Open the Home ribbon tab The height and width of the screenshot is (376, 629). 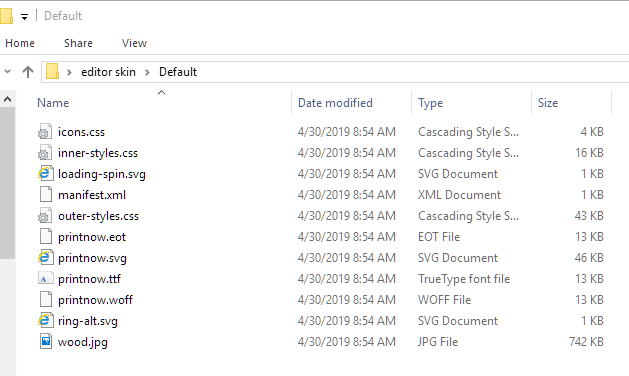[x=20, y=43]
